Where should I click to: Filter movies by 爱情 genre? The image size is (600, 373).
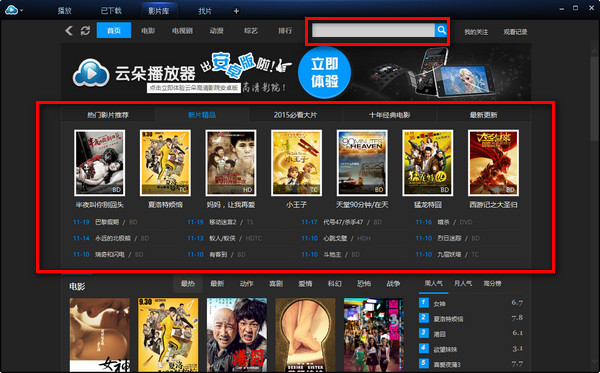305,283
